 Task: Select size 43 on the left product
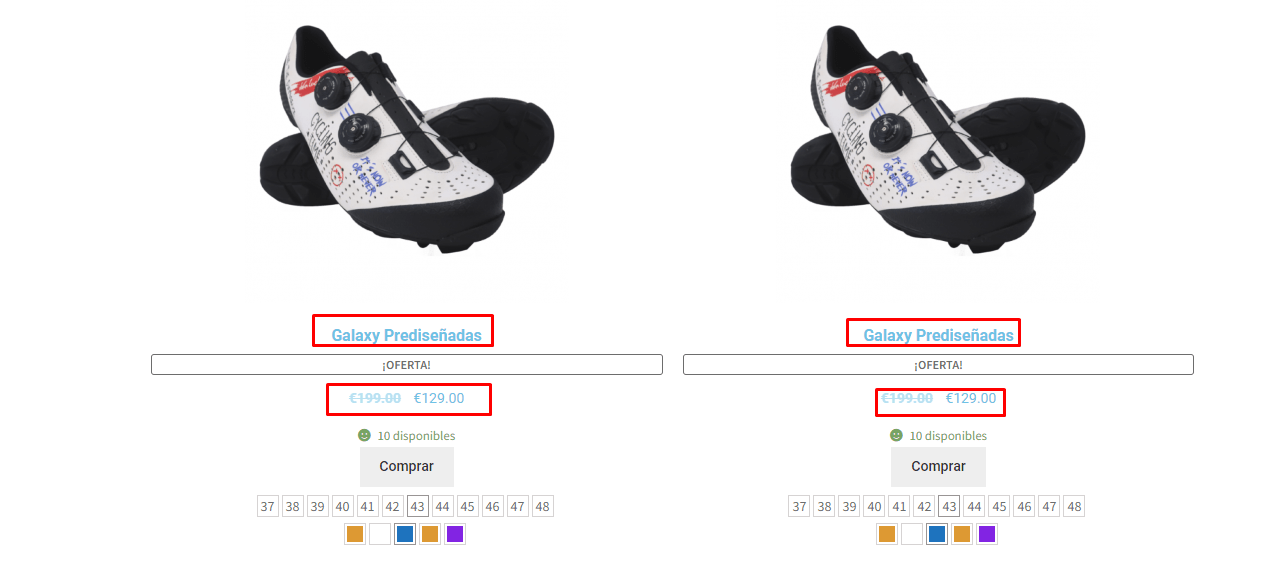[418, 506]
